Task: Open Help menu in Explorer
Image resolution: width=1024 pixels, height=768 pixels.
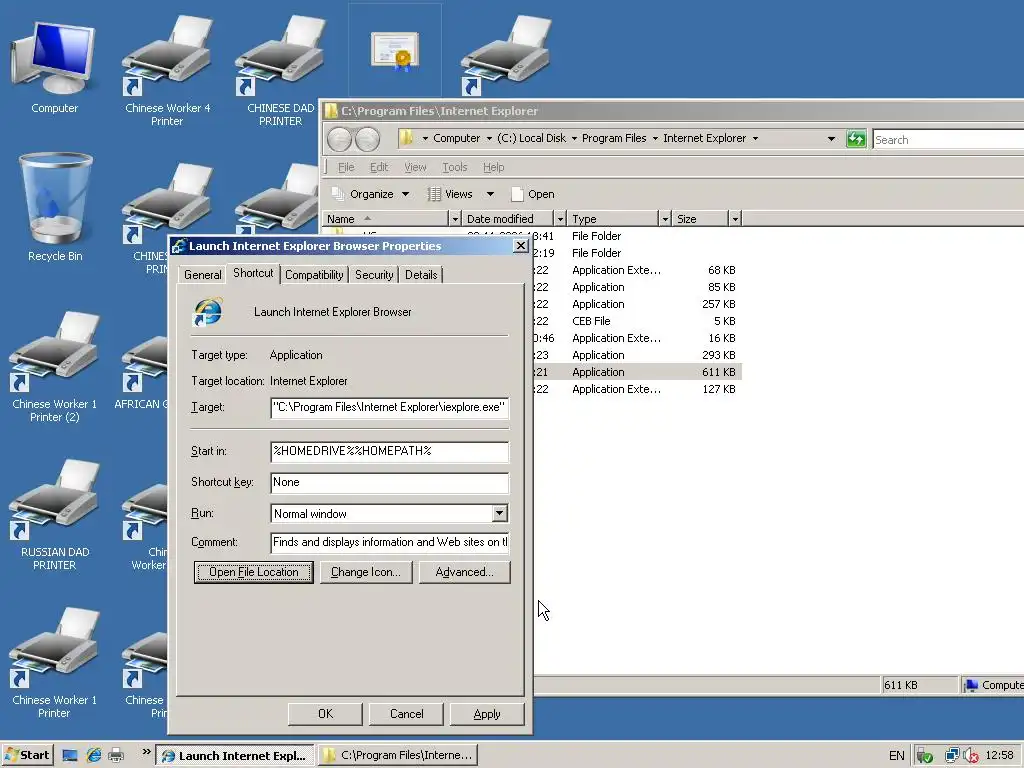Action: [494, 167]
